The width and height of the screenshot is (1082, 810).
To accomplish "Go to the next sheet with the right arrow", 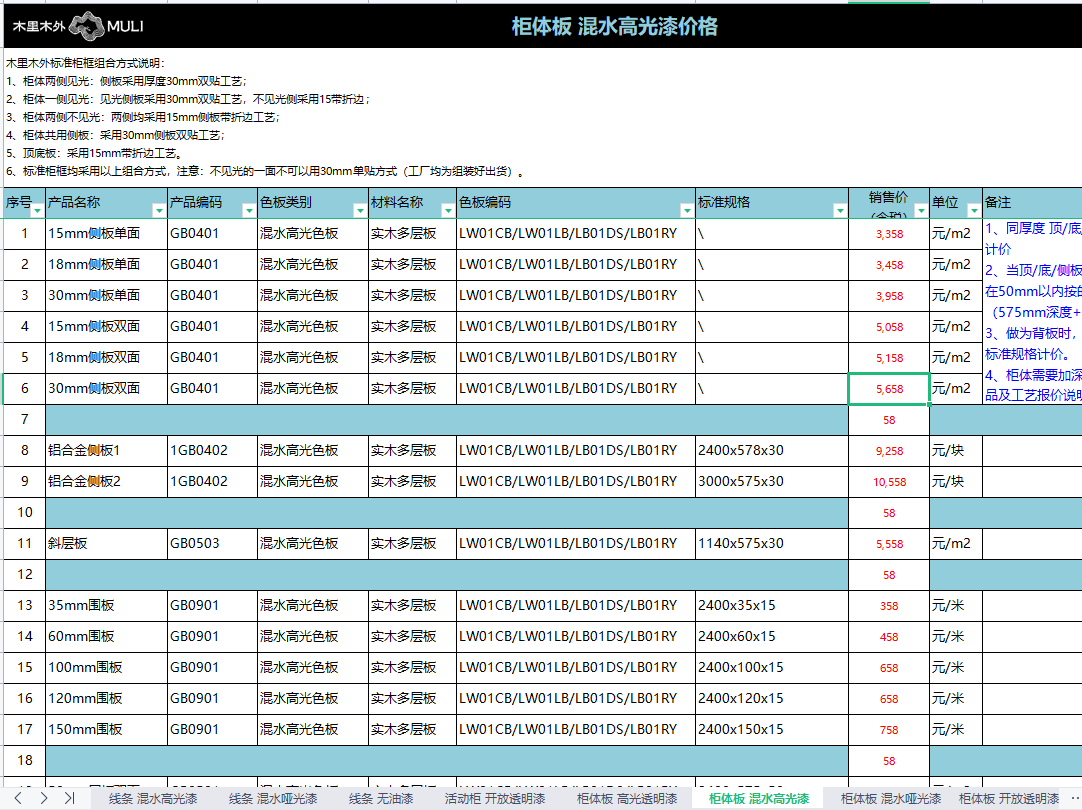I will click(x=43, y=798).
